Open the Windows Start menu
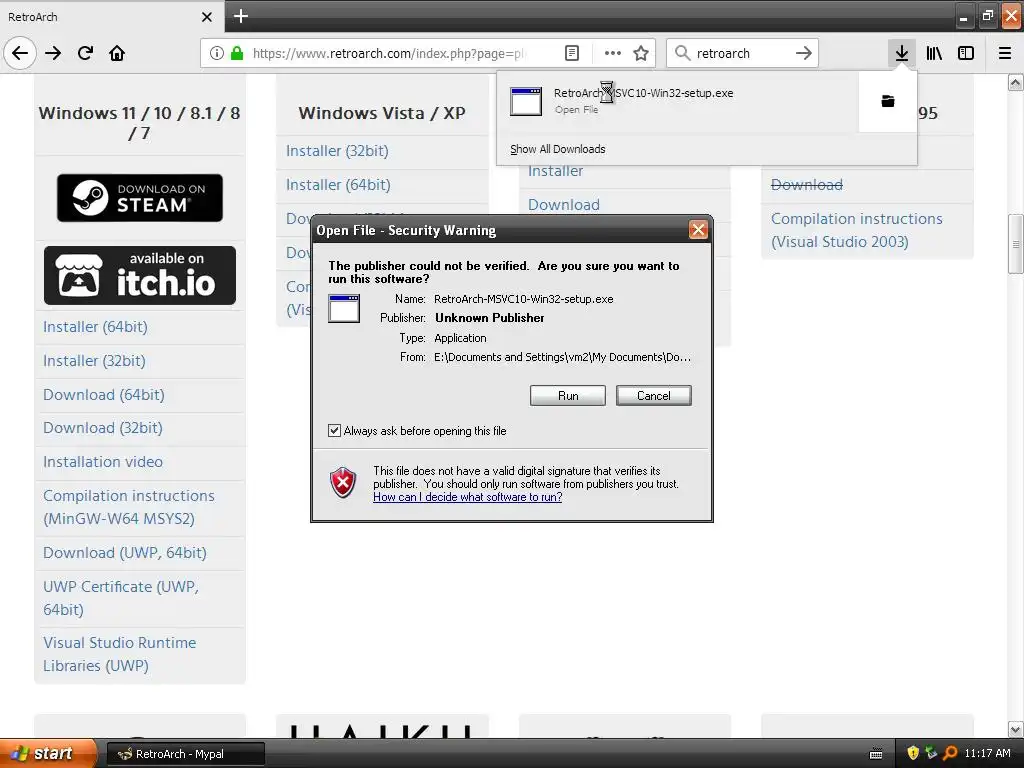Screen dimensions: 1024x768 (47, 753)
